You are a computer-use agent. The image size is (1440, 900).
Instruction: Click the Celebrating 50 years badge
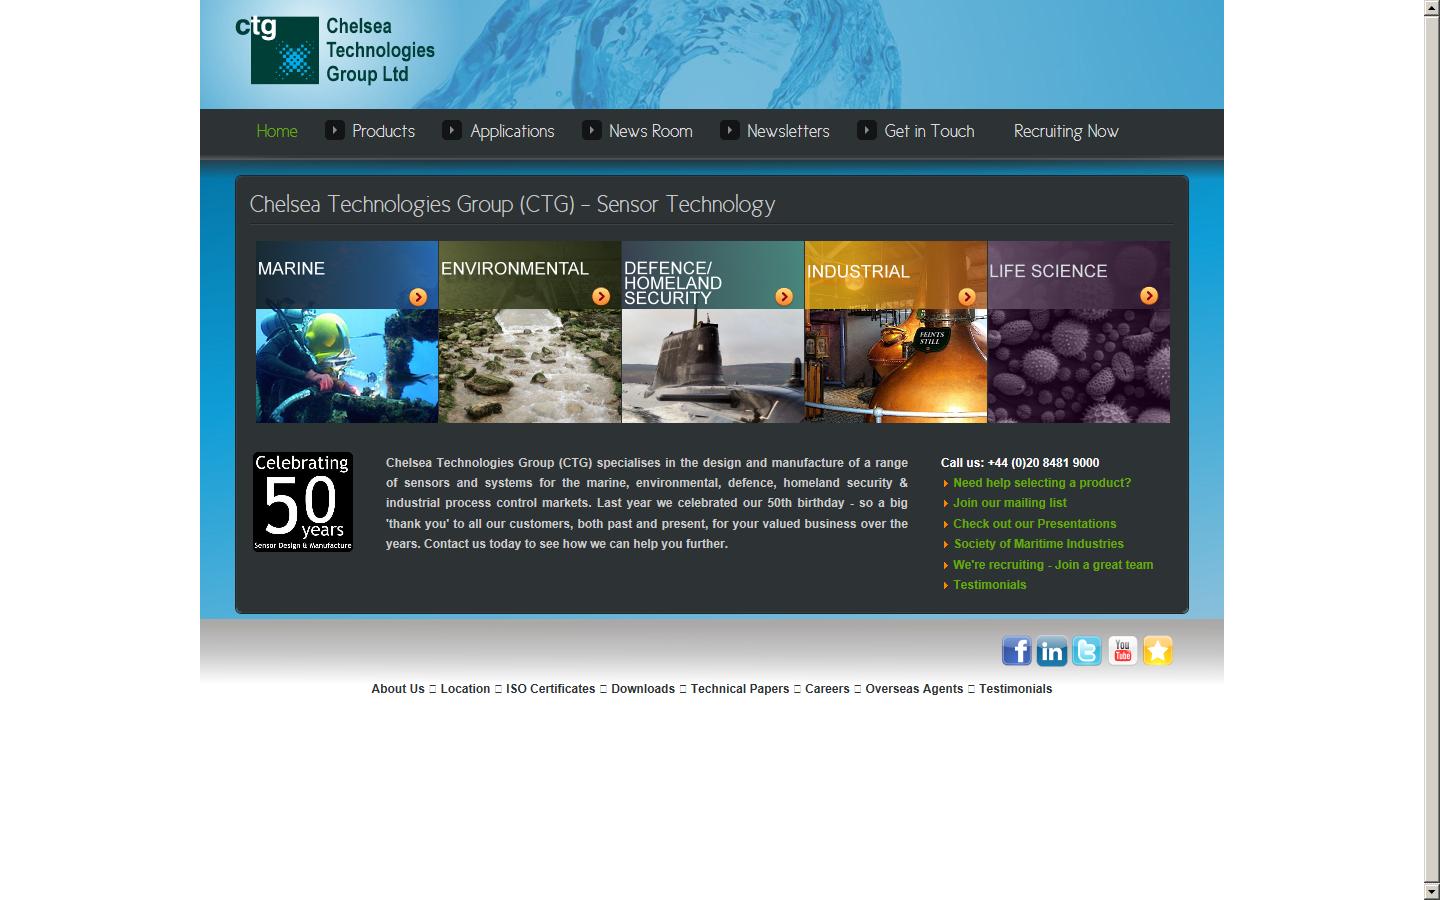pos(302,501)
